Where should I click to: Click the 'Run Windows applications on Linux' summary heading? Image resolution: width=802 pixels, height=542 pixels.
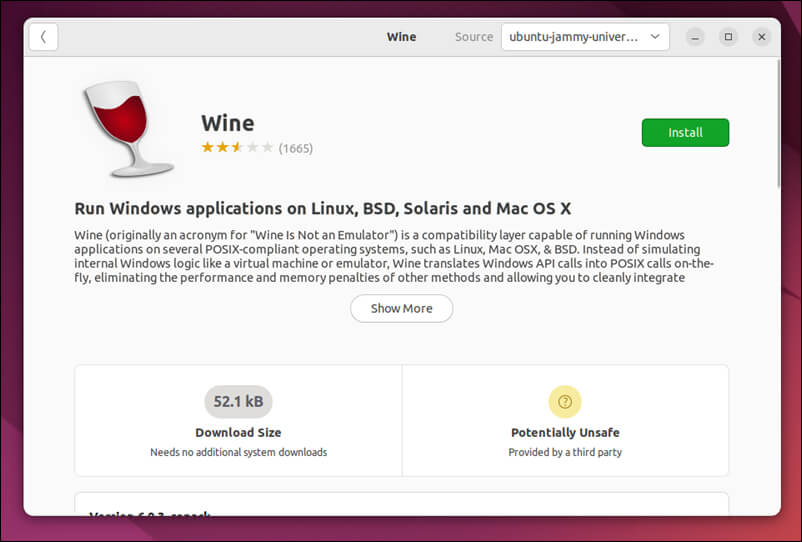point(323,209)
